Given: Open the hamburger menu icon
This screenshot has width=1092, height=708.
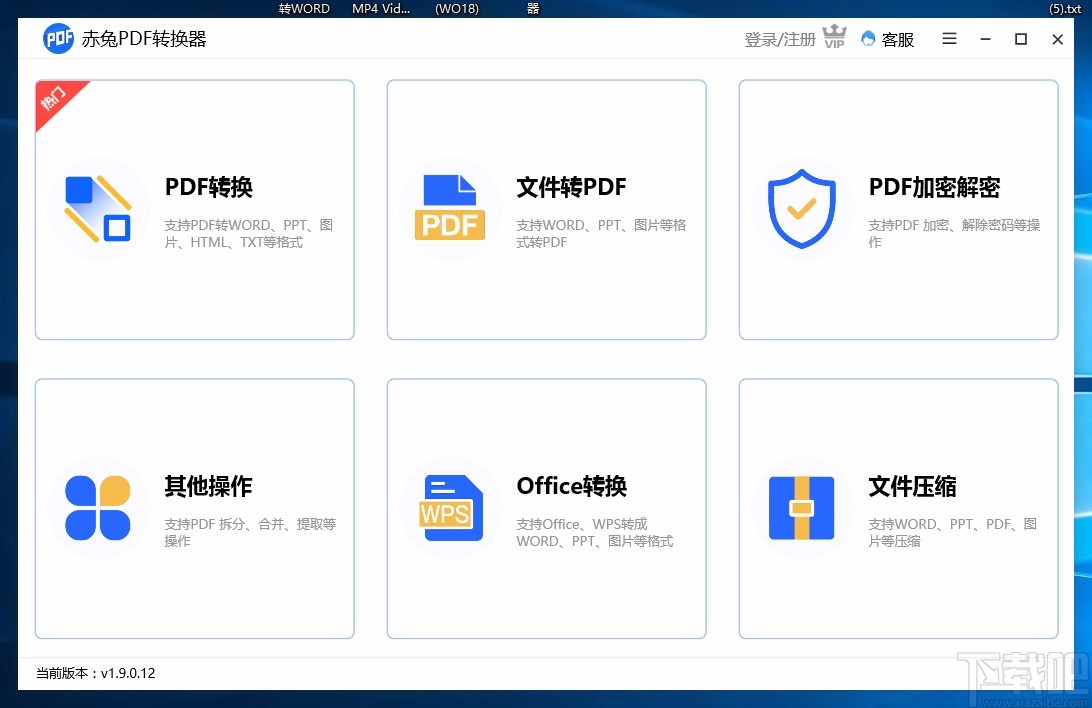Looking at the screenshot, I should pyautogui.click(x=948, y=39).
